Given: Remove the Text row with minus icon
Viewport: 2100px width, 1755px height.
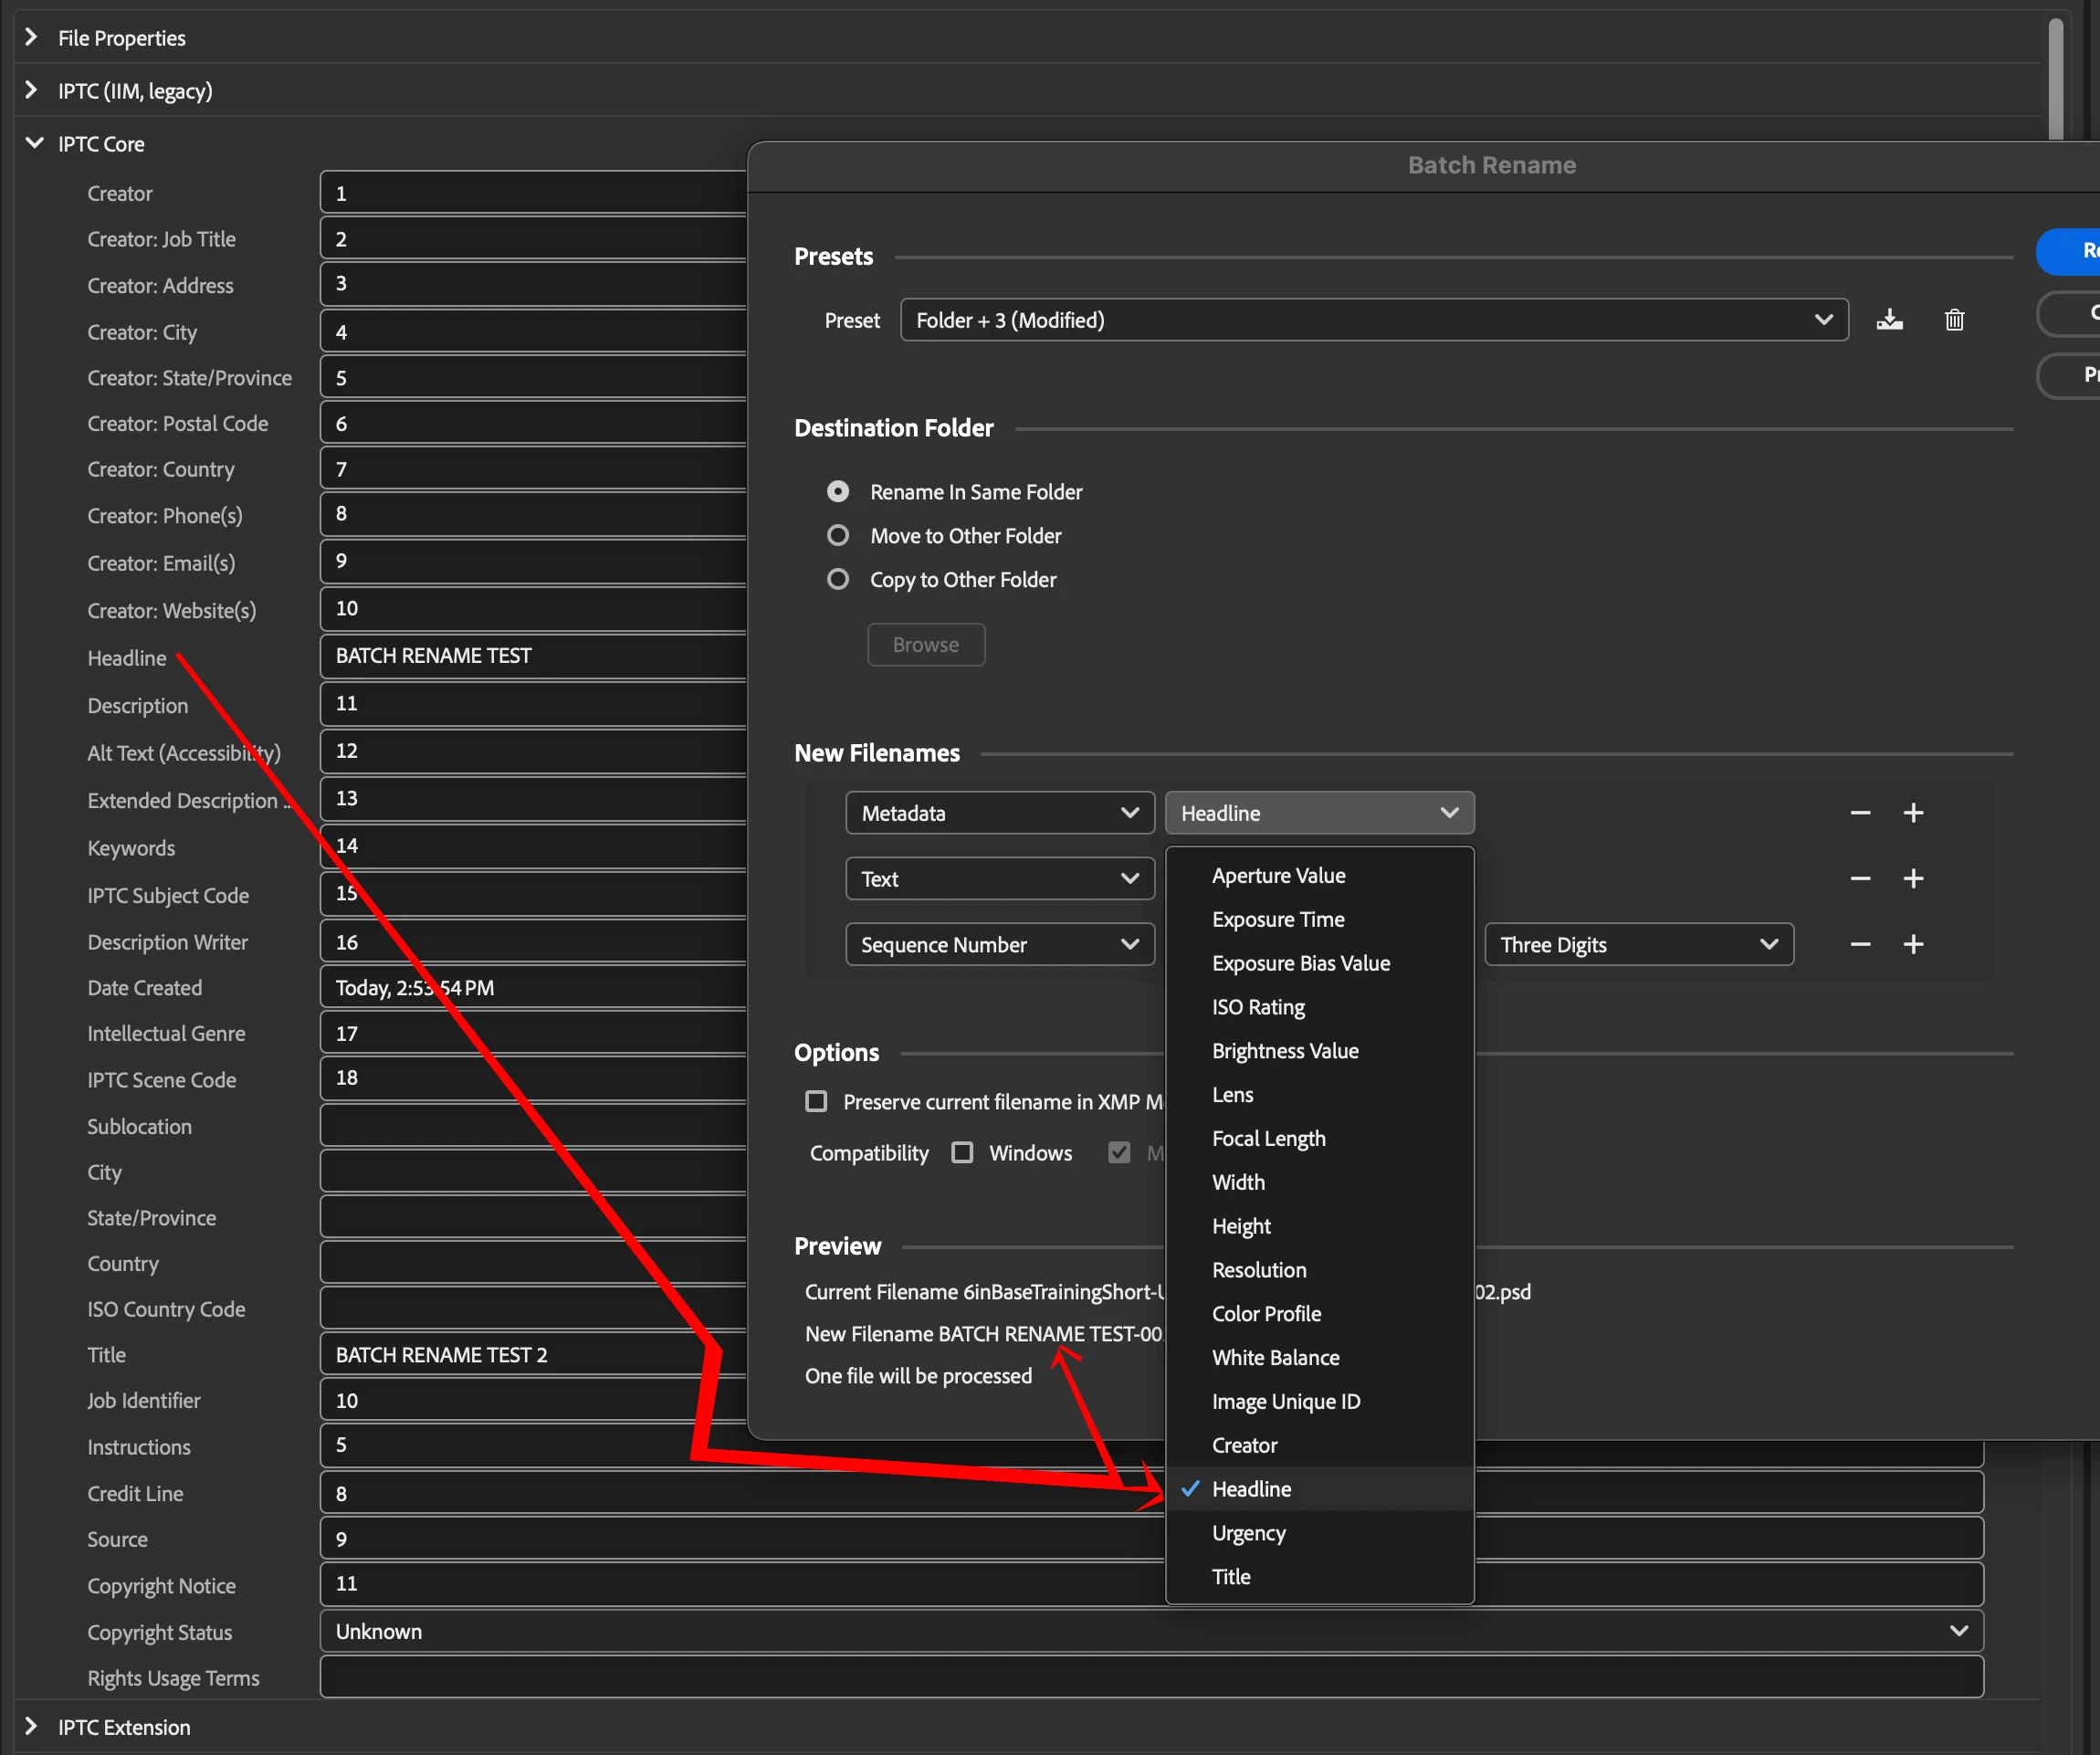Looking at the screenshot, I should pos(1860,879).
